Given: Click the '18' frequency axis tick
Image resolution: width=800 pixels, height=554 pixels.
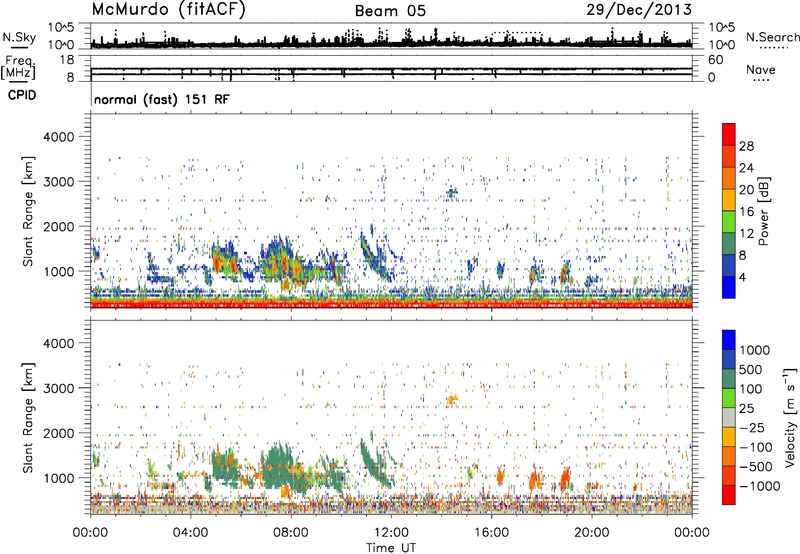Looking at the screenshot, I should 67,60.
